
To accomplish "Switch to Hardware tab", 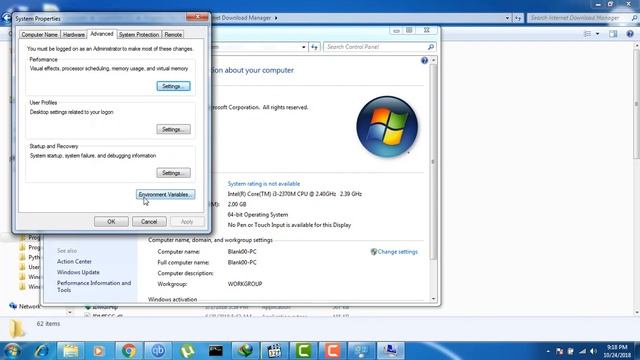I will pos(74,35).
